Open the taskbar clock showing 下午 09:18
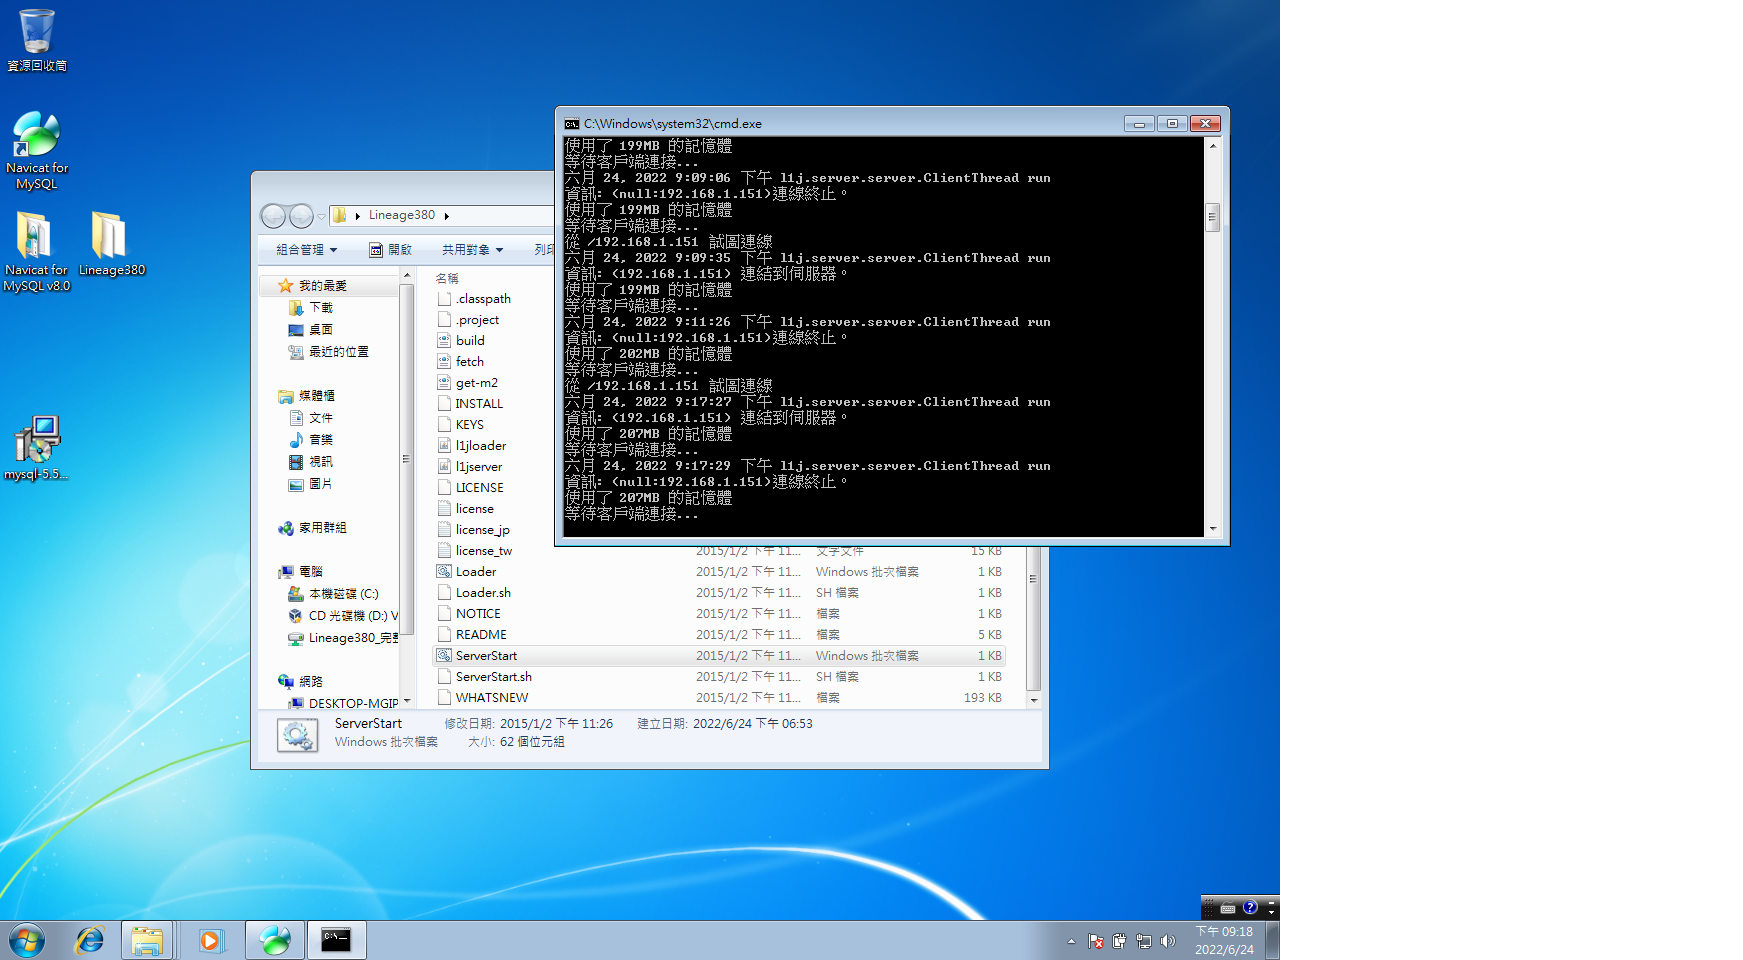1743x960 pixels. pyautogui.click(x=1224, y=940)
